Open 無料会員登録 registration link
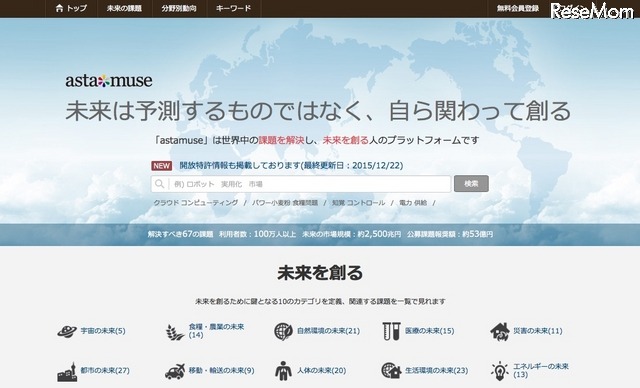Image resolution: width=640 pixels, height=388 pixels. coord(518,8)
